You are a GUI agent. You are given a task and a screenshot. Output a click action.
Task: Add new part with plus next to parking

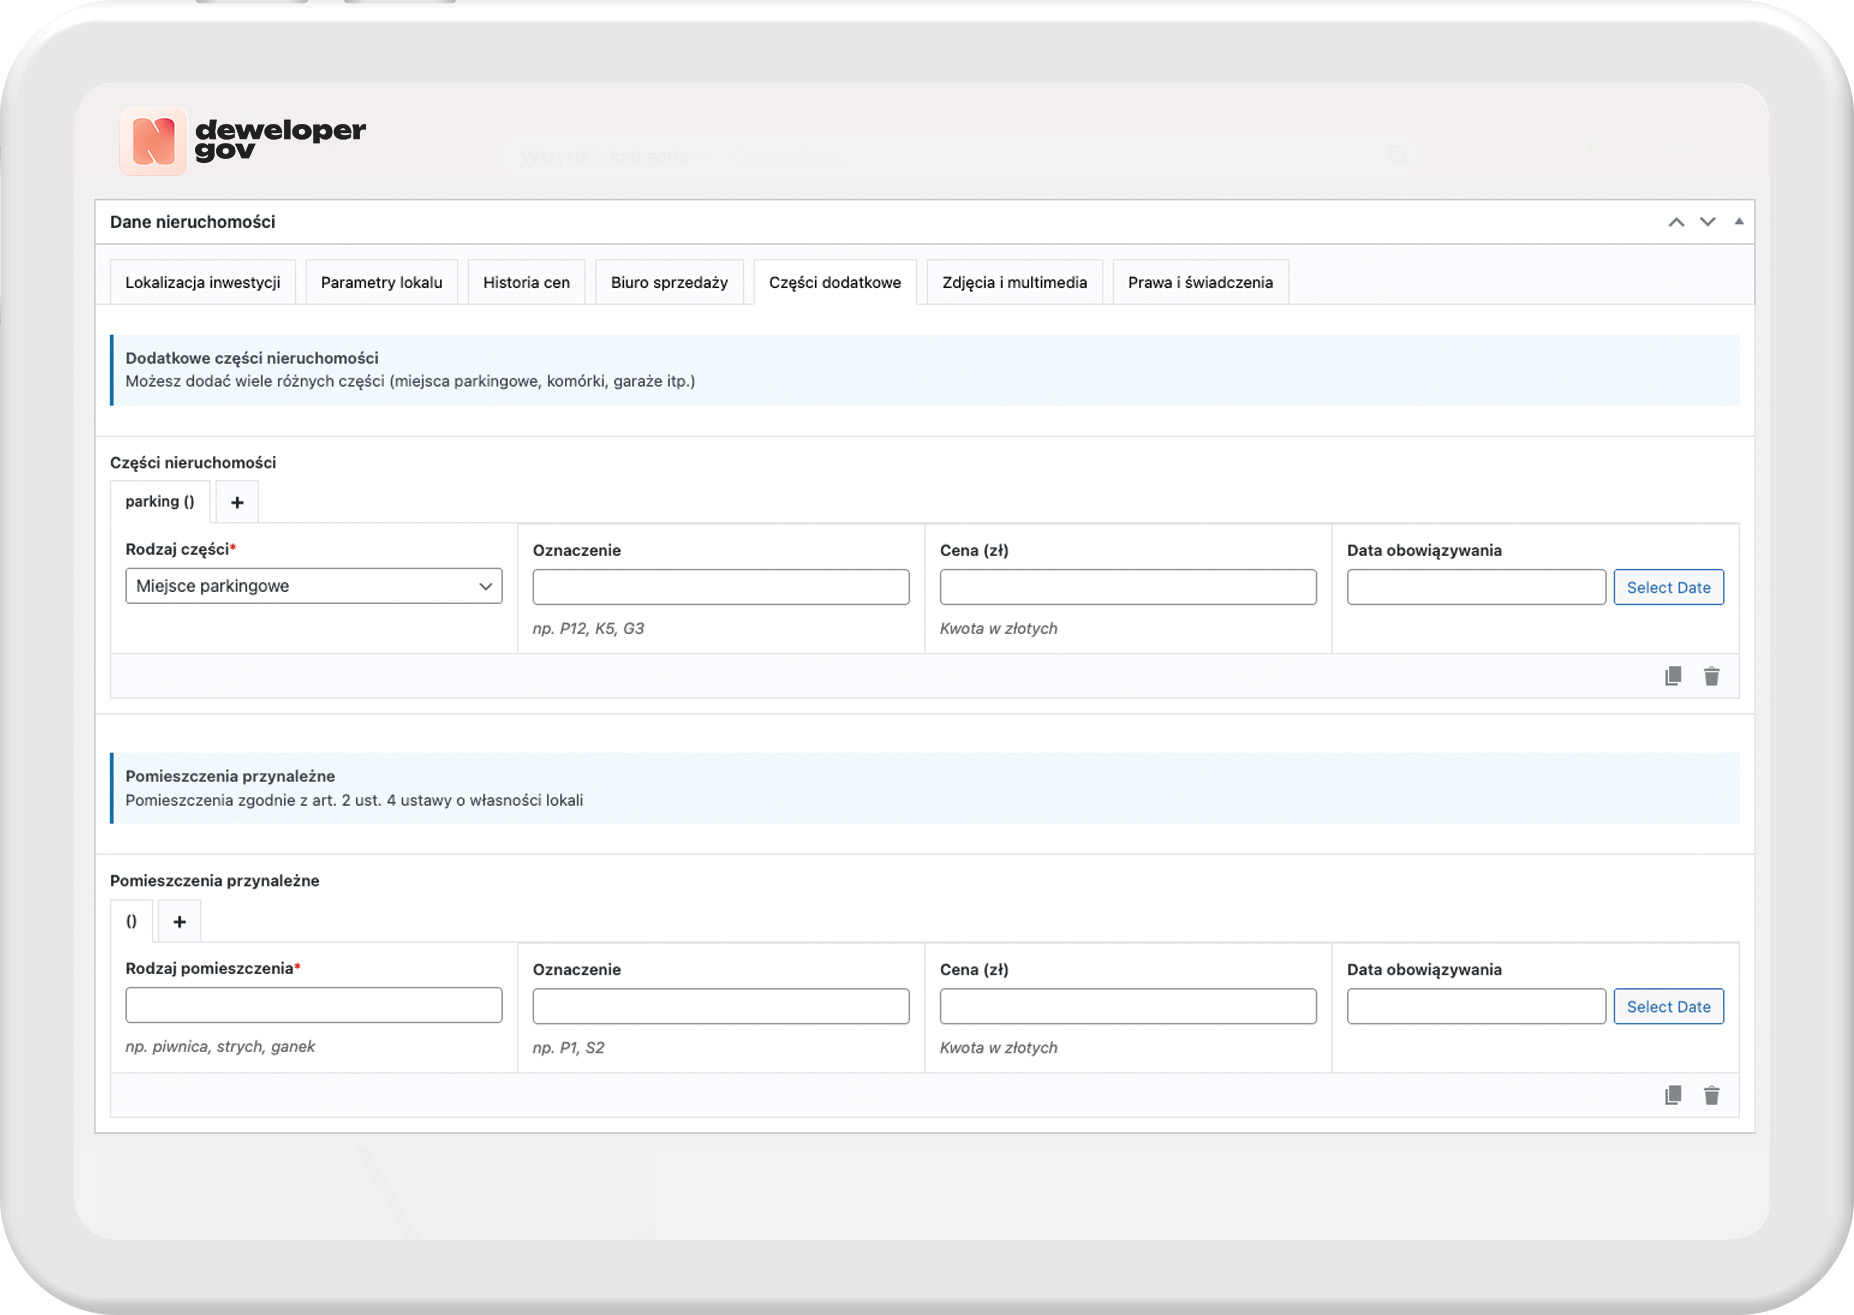click(x=237, y=502)
